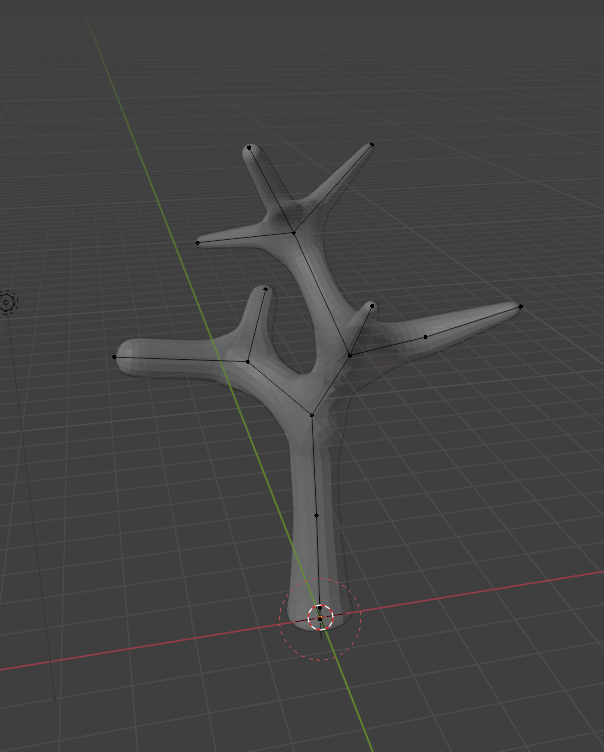Screen dimensions: 604x752
Task: Pick the tip vertex of the left upward twig
Action: pos(265,289)
